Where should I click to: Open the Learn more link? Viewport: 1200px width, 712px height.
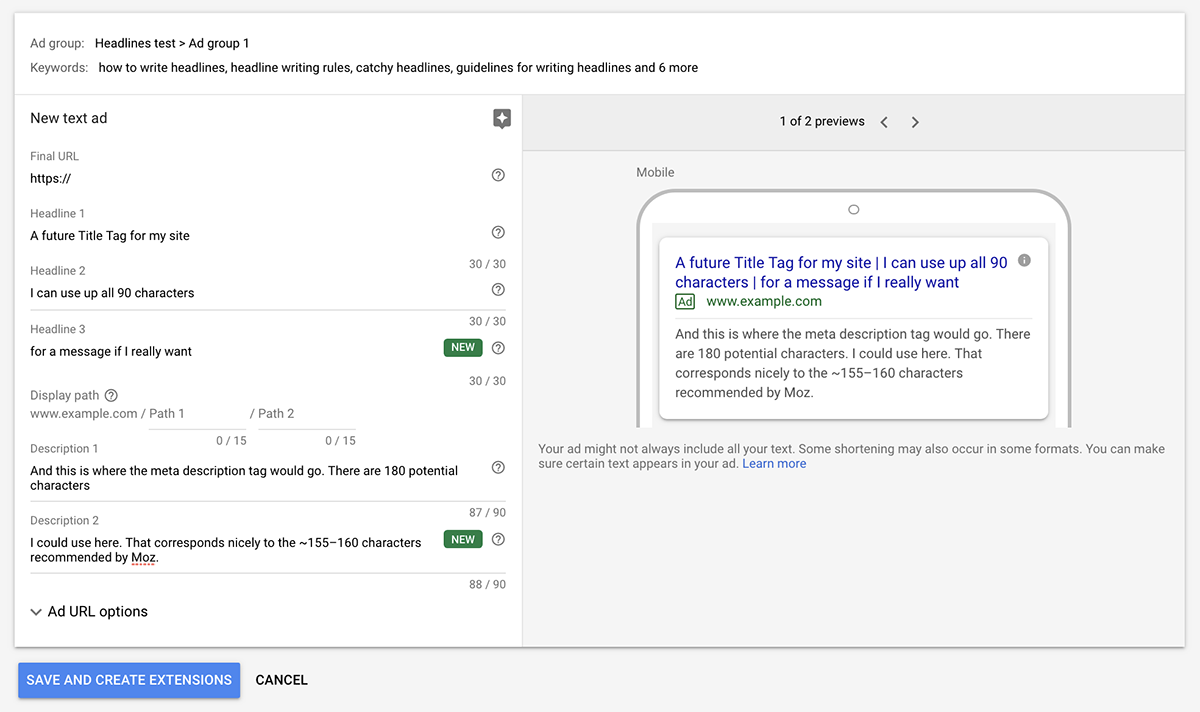(x=774, y=463)
